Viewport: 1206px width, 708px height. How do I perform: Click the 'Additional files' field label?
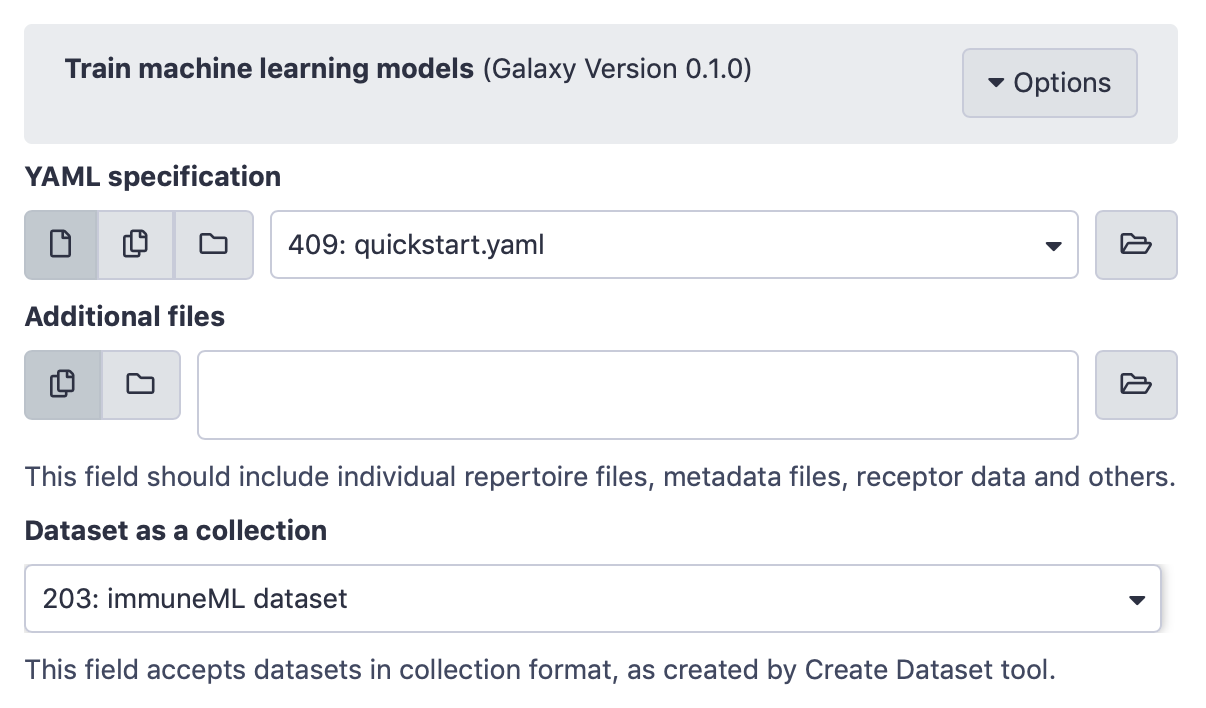tap(125, 317)
